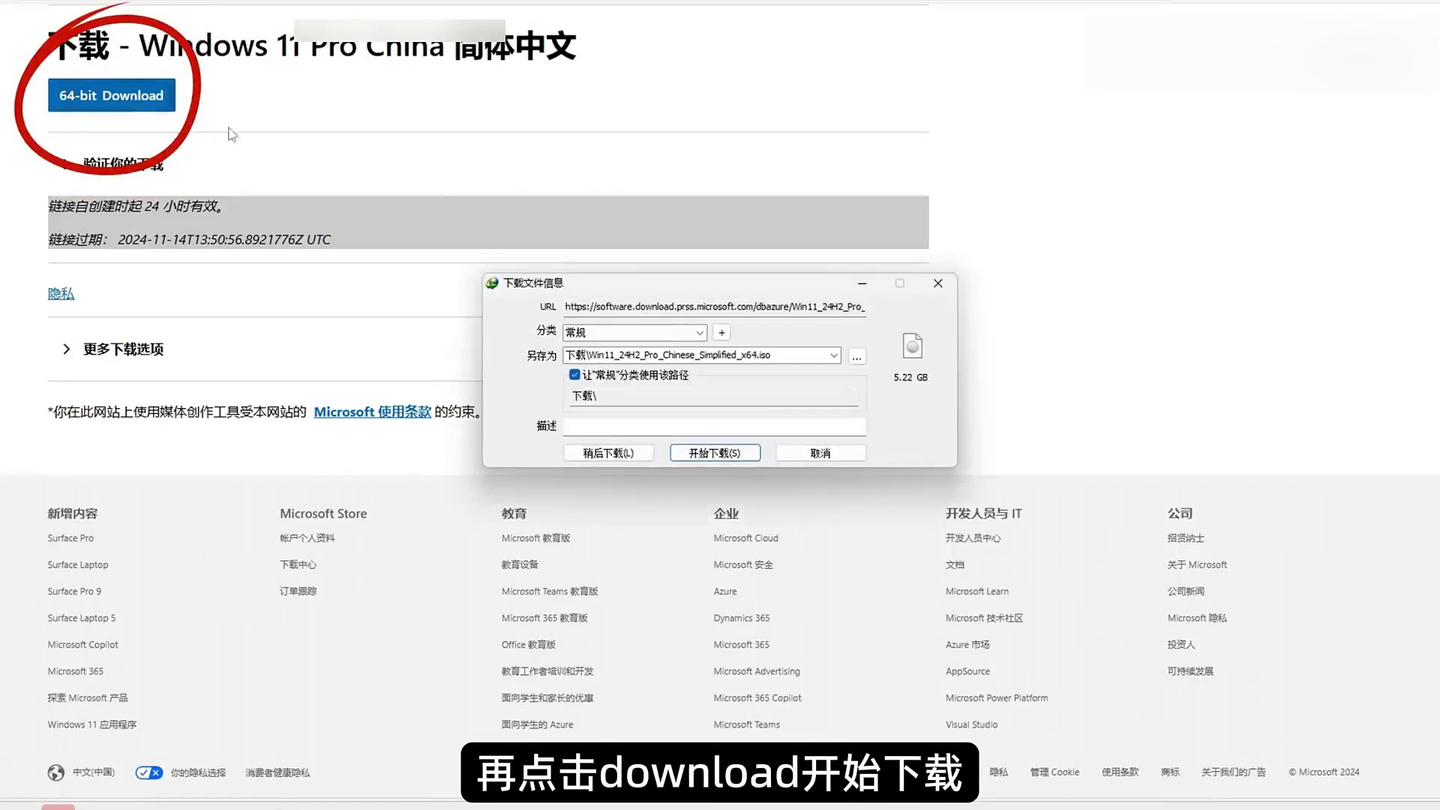Open 使用条款 link in the footer bar
Screen dimensions: 1440x810
click(x=1120, y=772)
